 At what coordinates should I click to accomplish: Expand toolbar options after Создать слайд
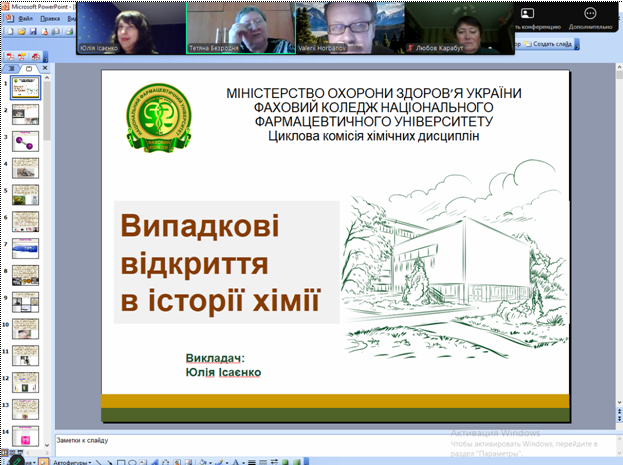pyautogui.click(x=577, y=45)
